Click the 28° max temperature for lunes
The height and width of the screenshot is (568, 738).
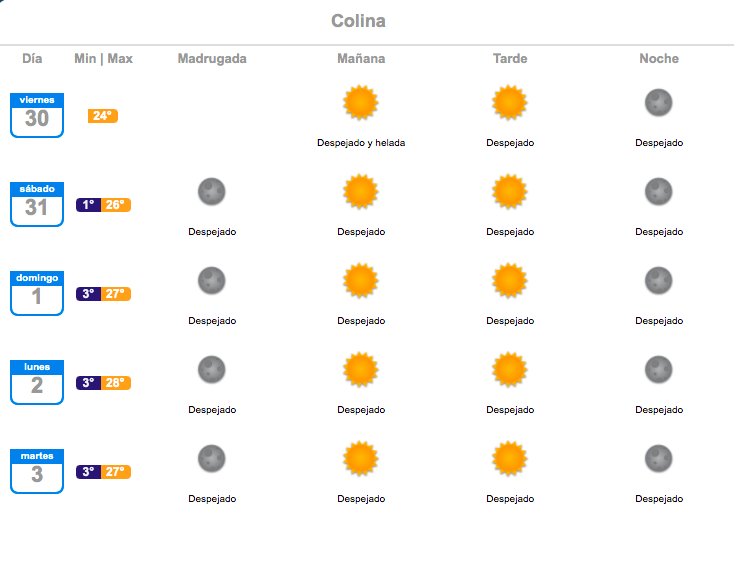tap(116, 383)
